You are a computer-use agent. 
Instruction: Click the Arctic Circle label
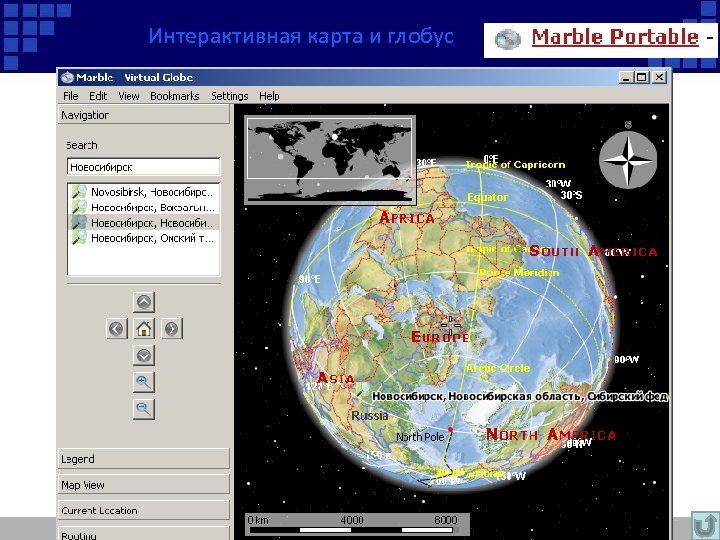[498, 368]
